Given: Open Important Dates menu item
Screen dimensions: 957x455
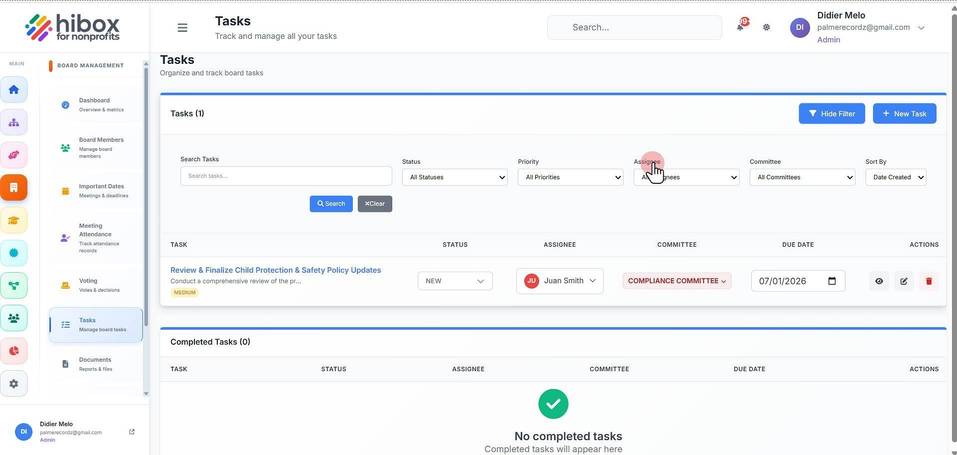Looking at the screenshot, I should (96, 191).
